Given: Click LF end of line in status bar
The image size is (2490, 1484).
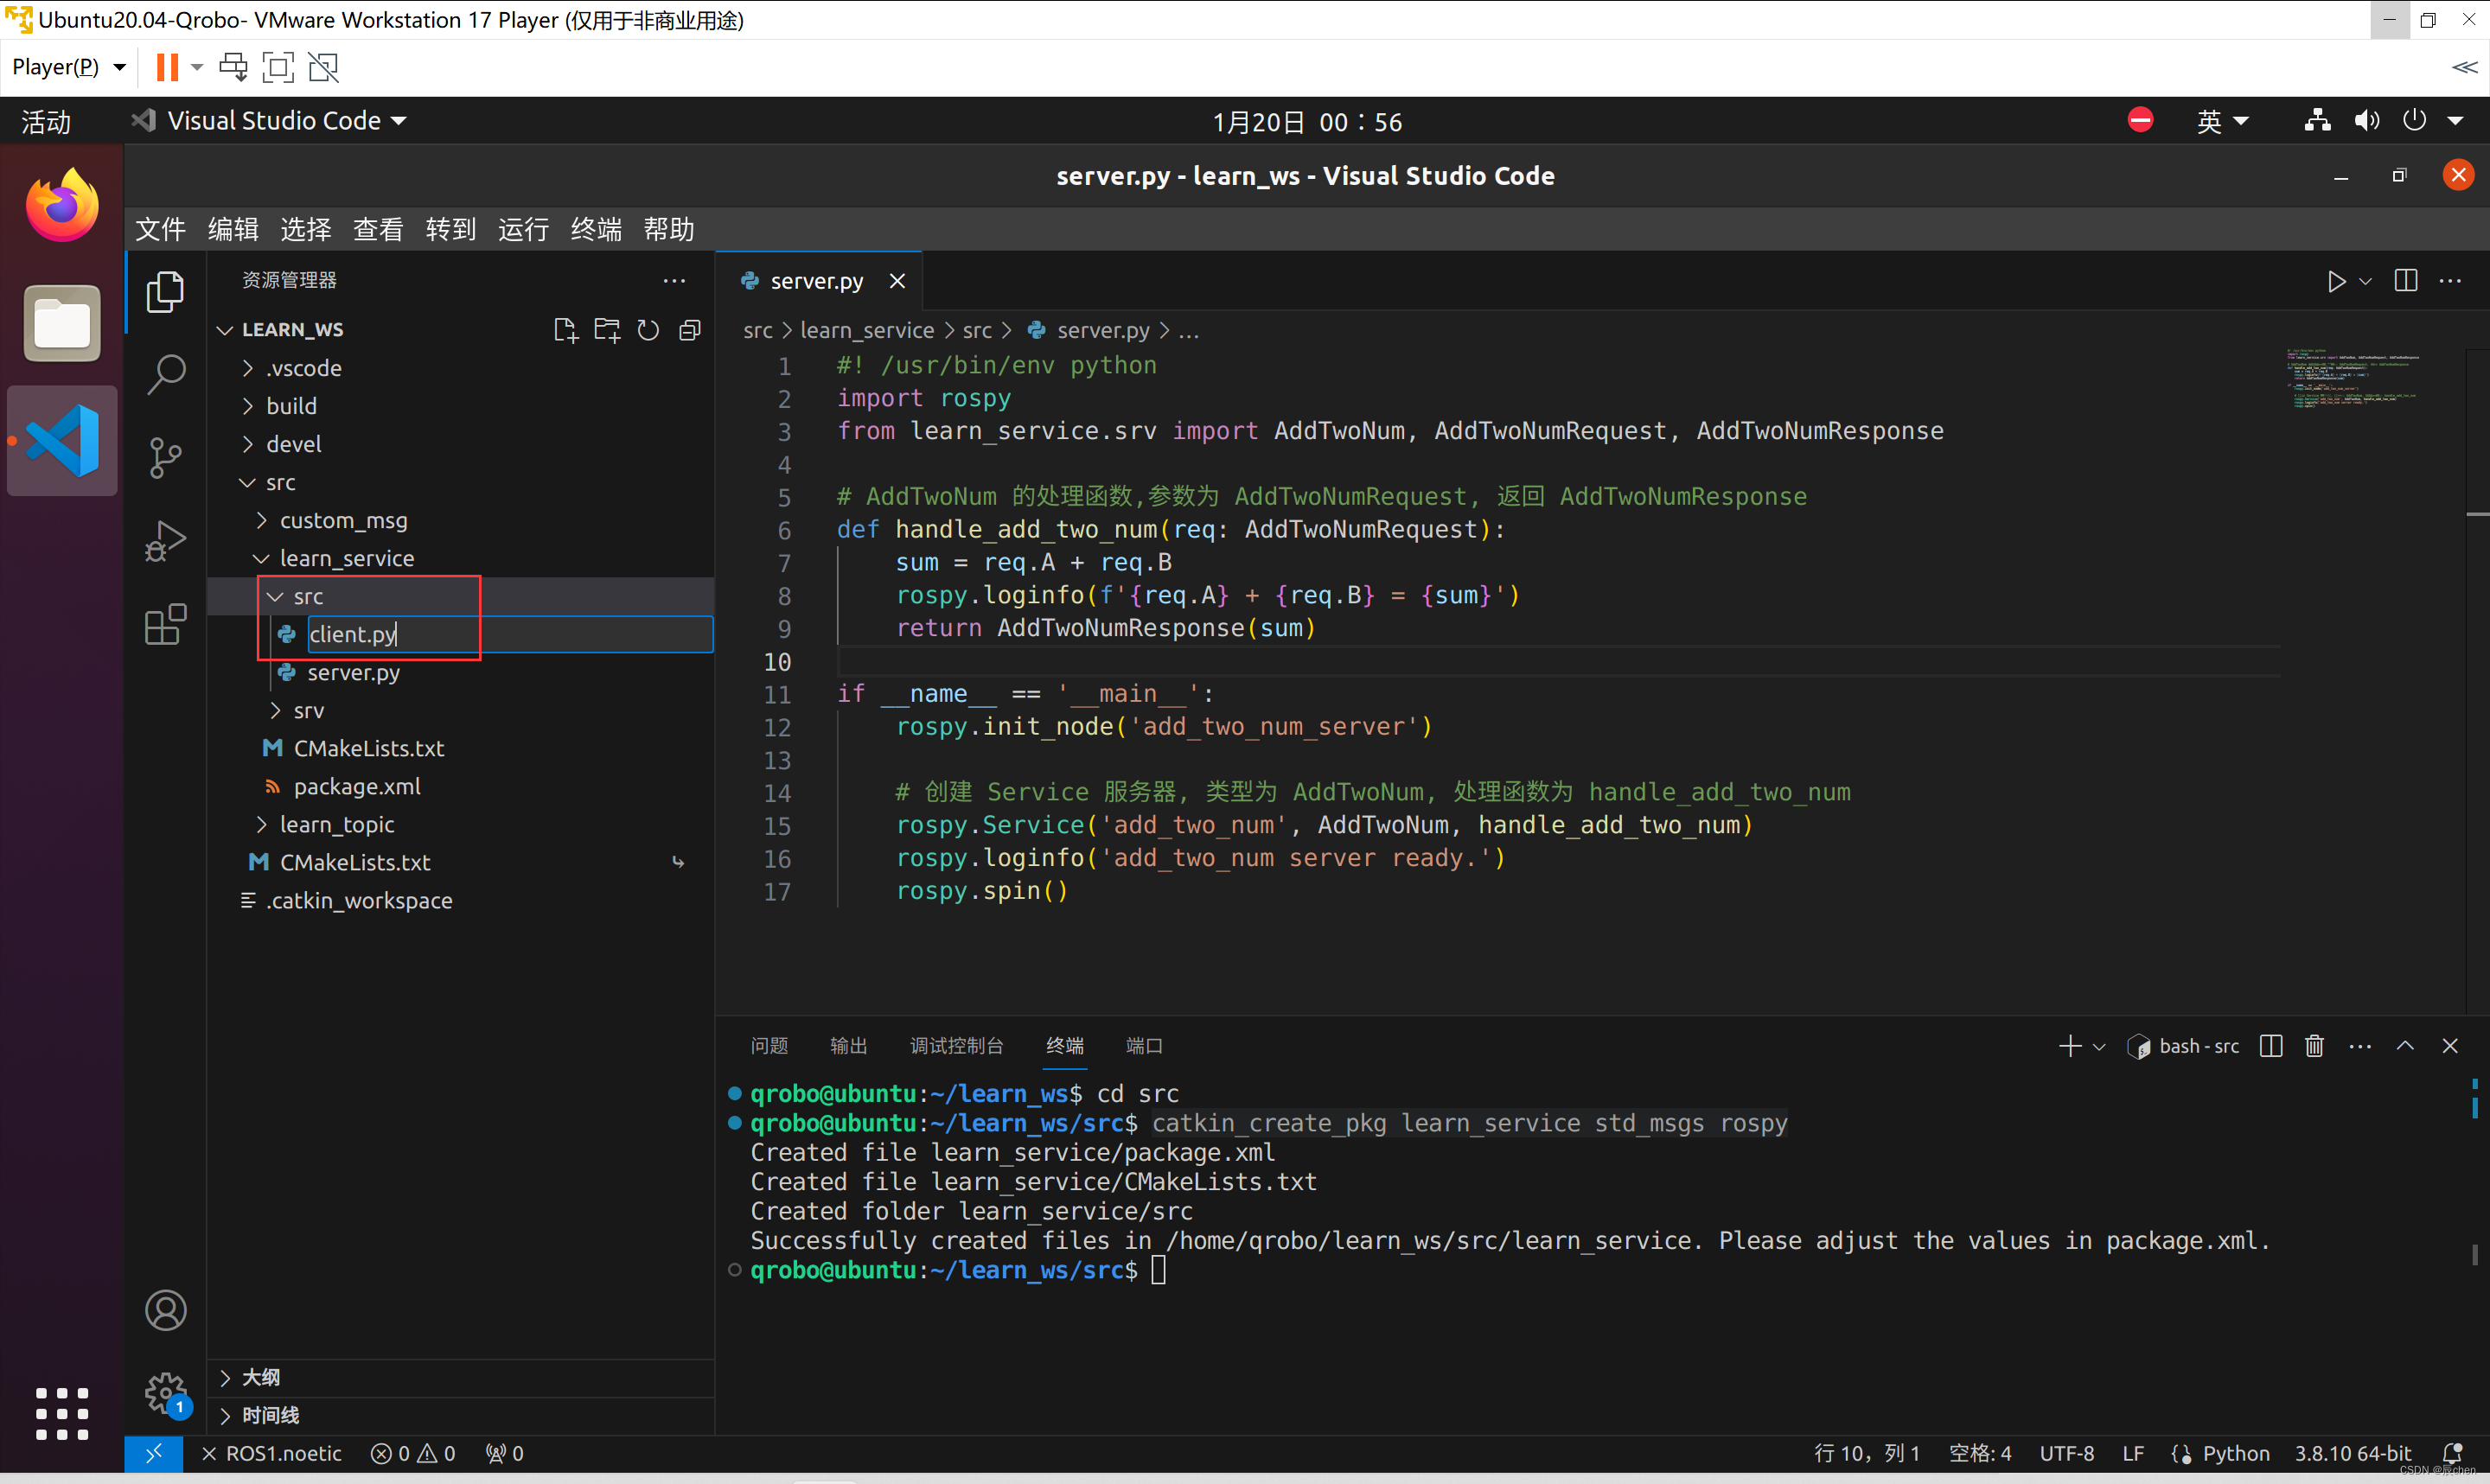Looking at the screenshot, I should point(2133,1453).
